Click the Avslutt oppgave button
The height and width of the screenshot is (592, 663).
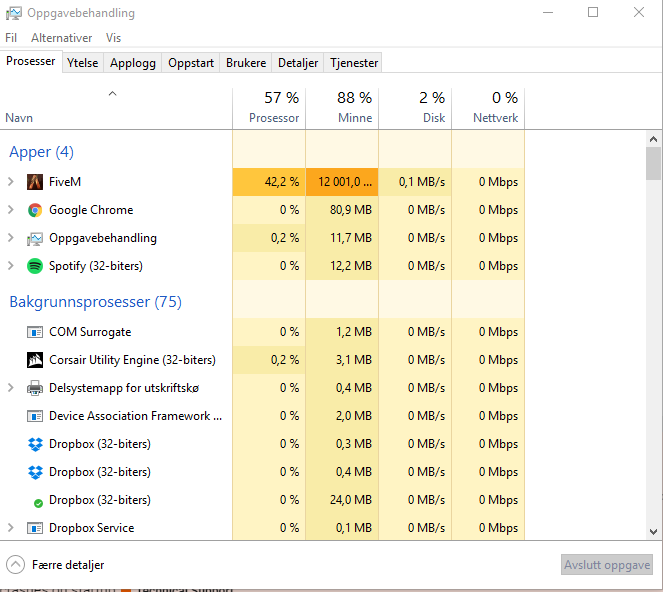(x=607, y=565)
